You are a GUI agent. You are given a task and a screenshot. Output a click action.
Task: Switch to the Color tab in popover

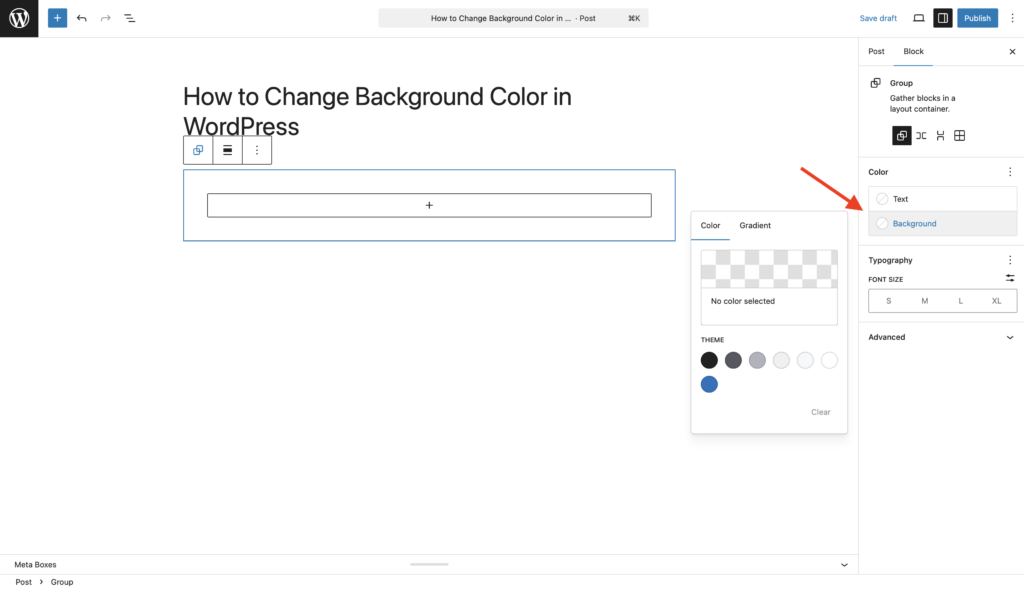711,226
